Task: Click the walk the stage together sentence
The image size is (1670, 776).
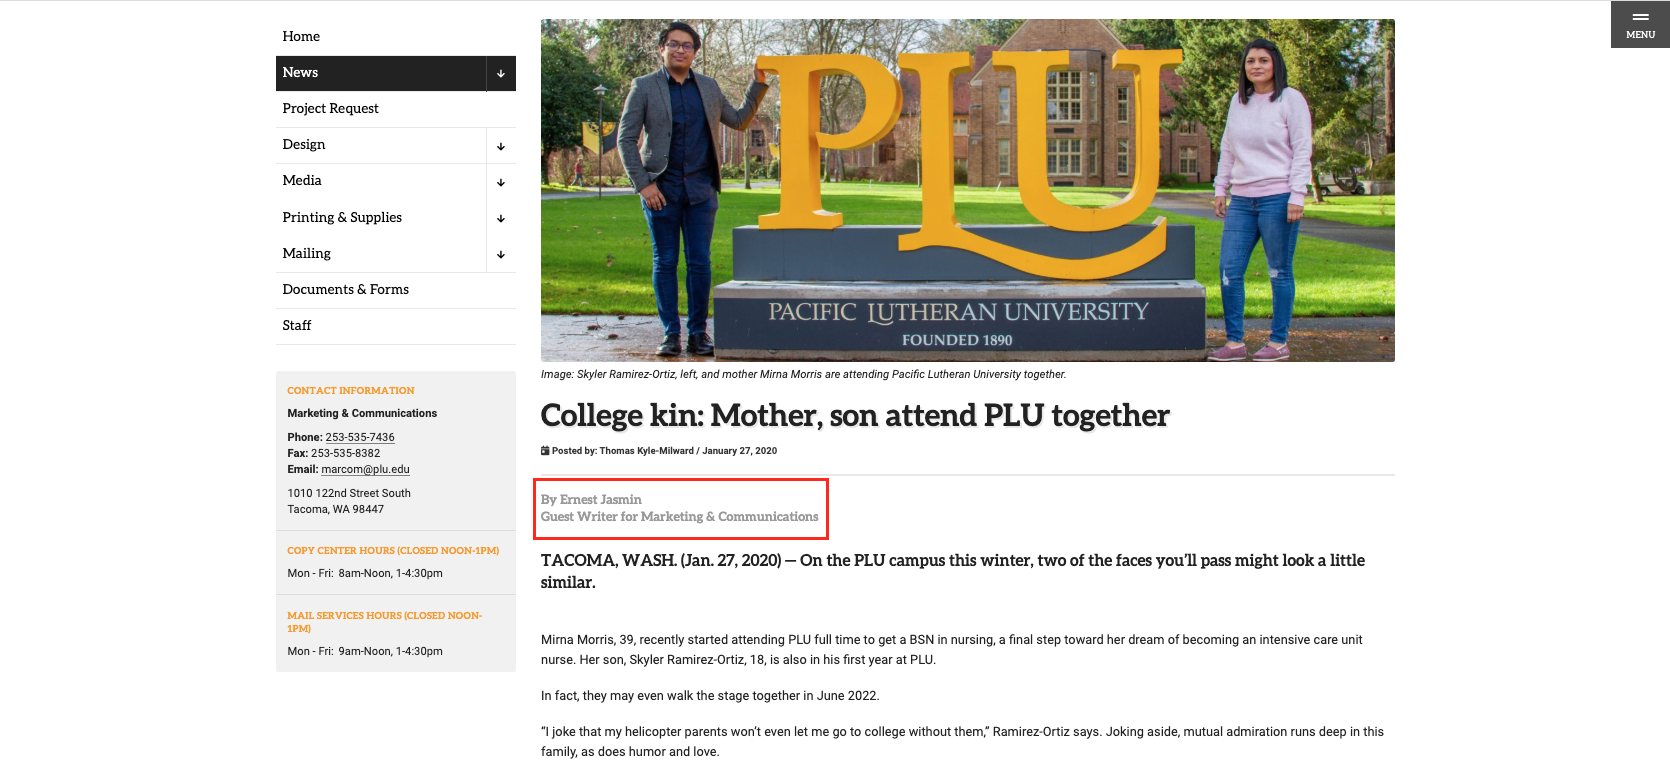Action: click(710, 696)
